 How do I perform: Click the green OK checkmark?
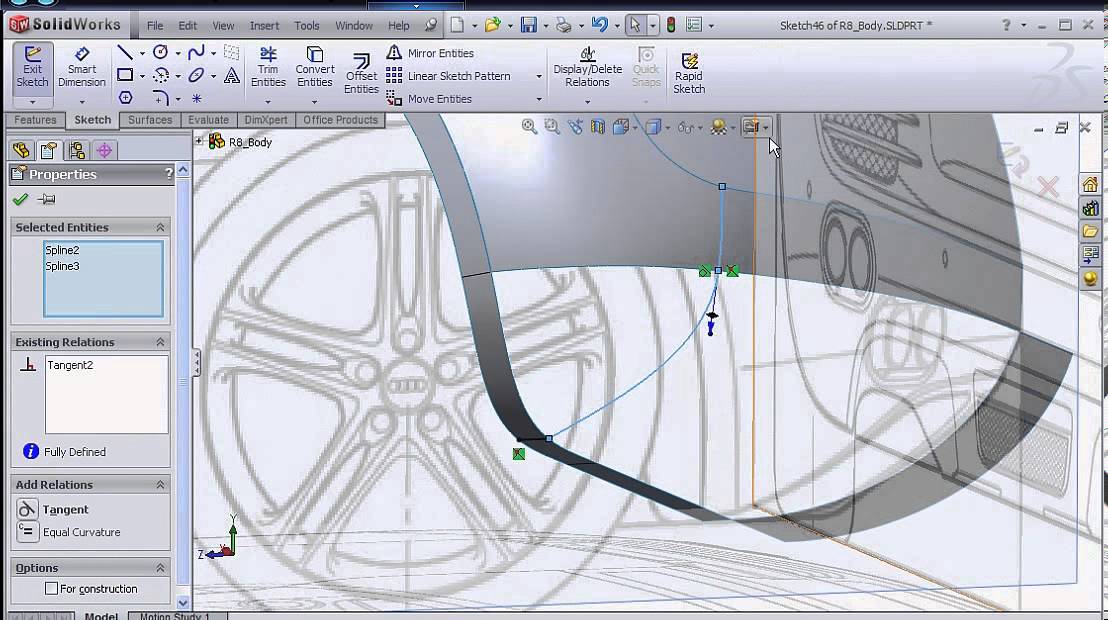click(20, 199)
